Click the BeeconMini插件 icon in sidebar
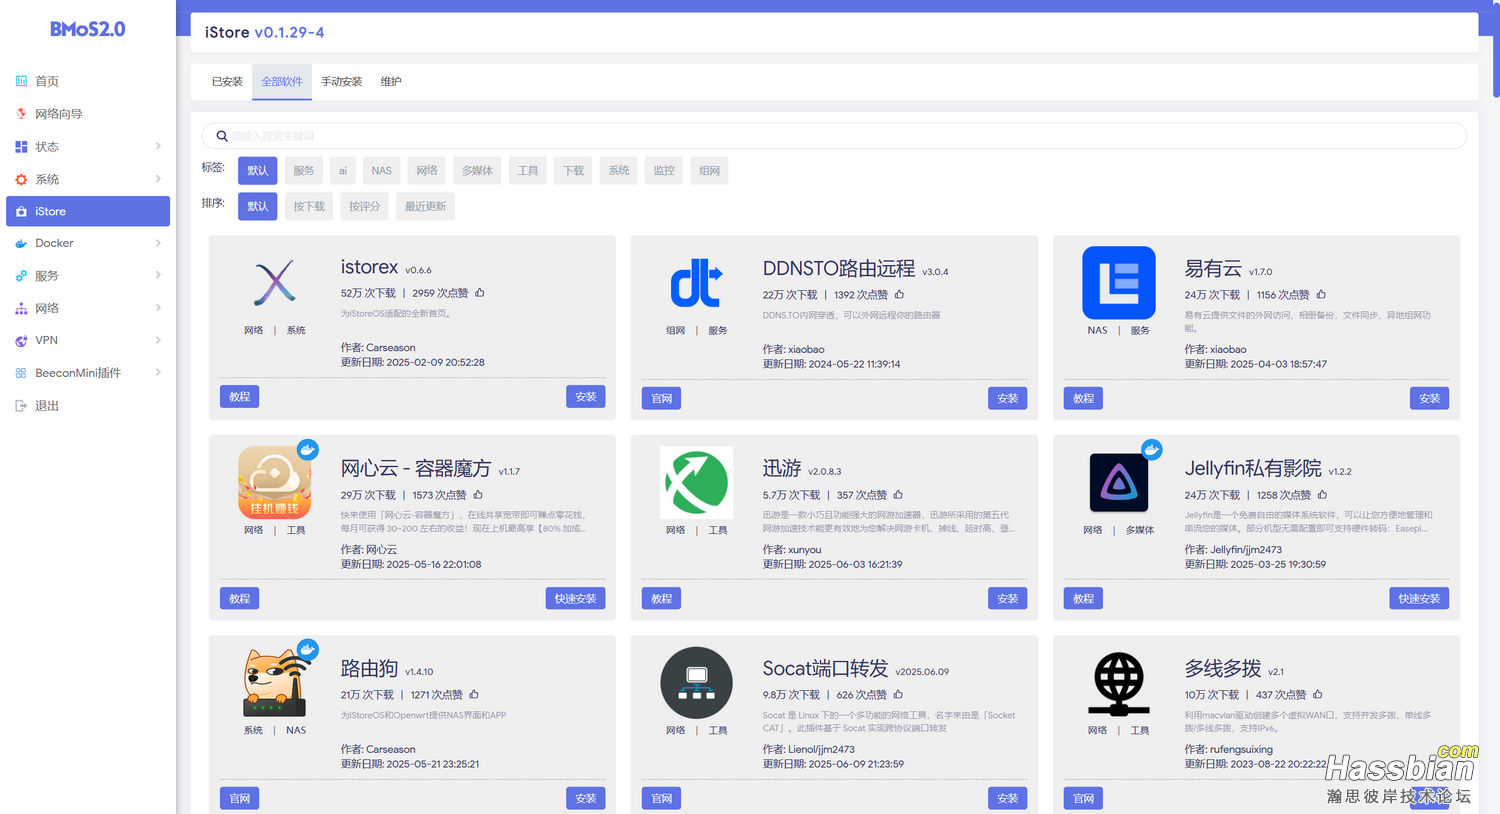 pos(21,373)
